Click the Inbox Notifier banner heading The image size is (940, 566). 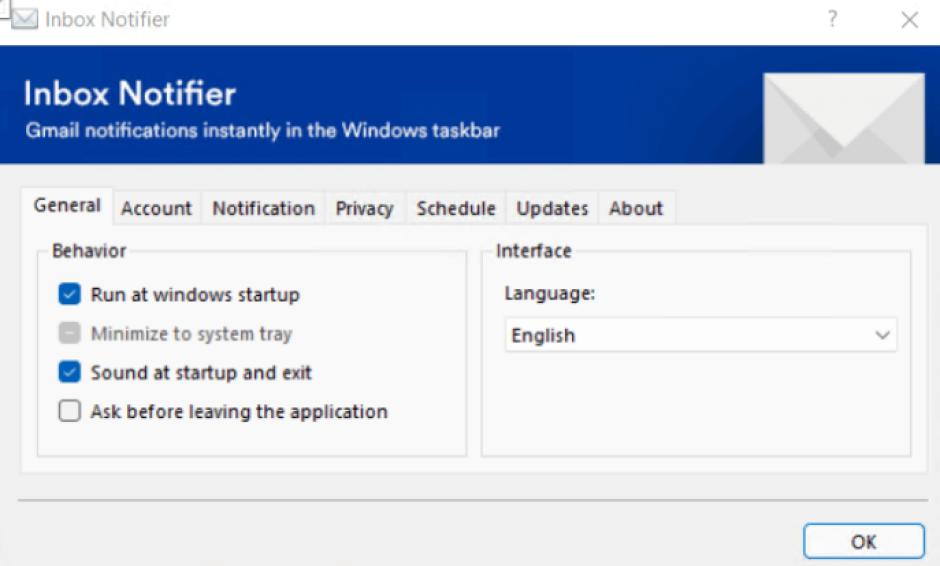pos(130,94)
